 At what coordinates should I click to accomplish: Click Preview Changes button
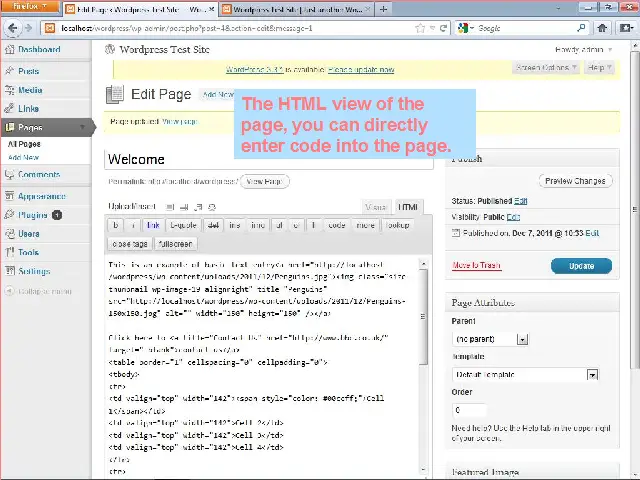coord(575,181)
